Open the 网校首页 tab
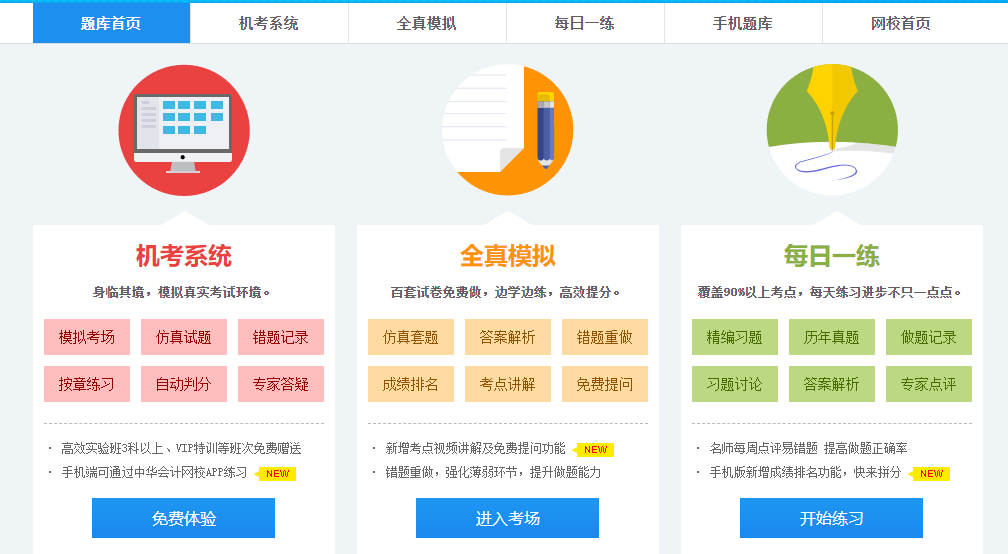 pyautogui.click(x=901, y=23)
